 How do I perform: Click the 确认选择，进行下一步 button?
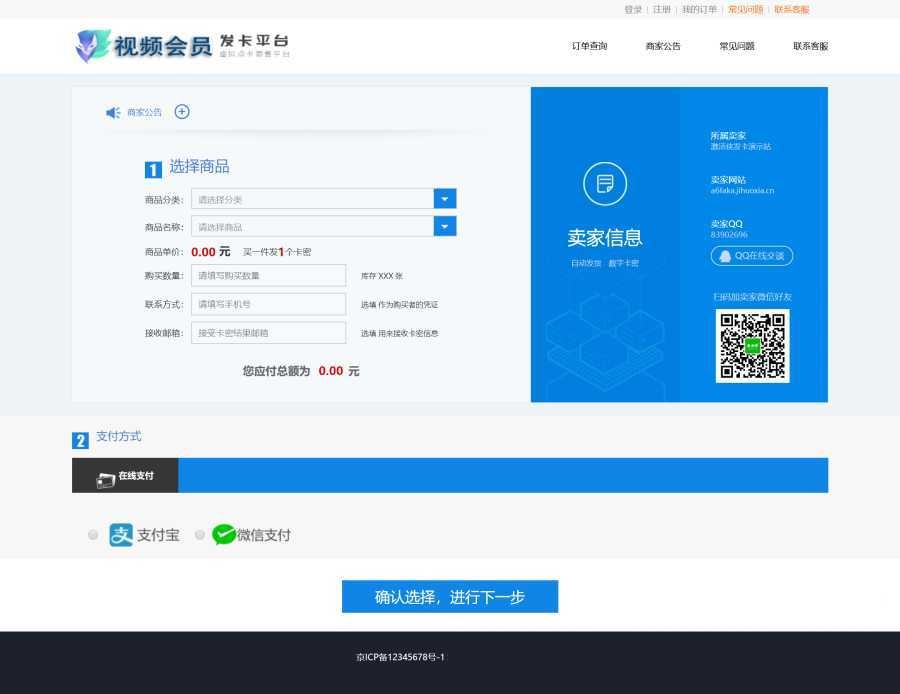(449, 597)
